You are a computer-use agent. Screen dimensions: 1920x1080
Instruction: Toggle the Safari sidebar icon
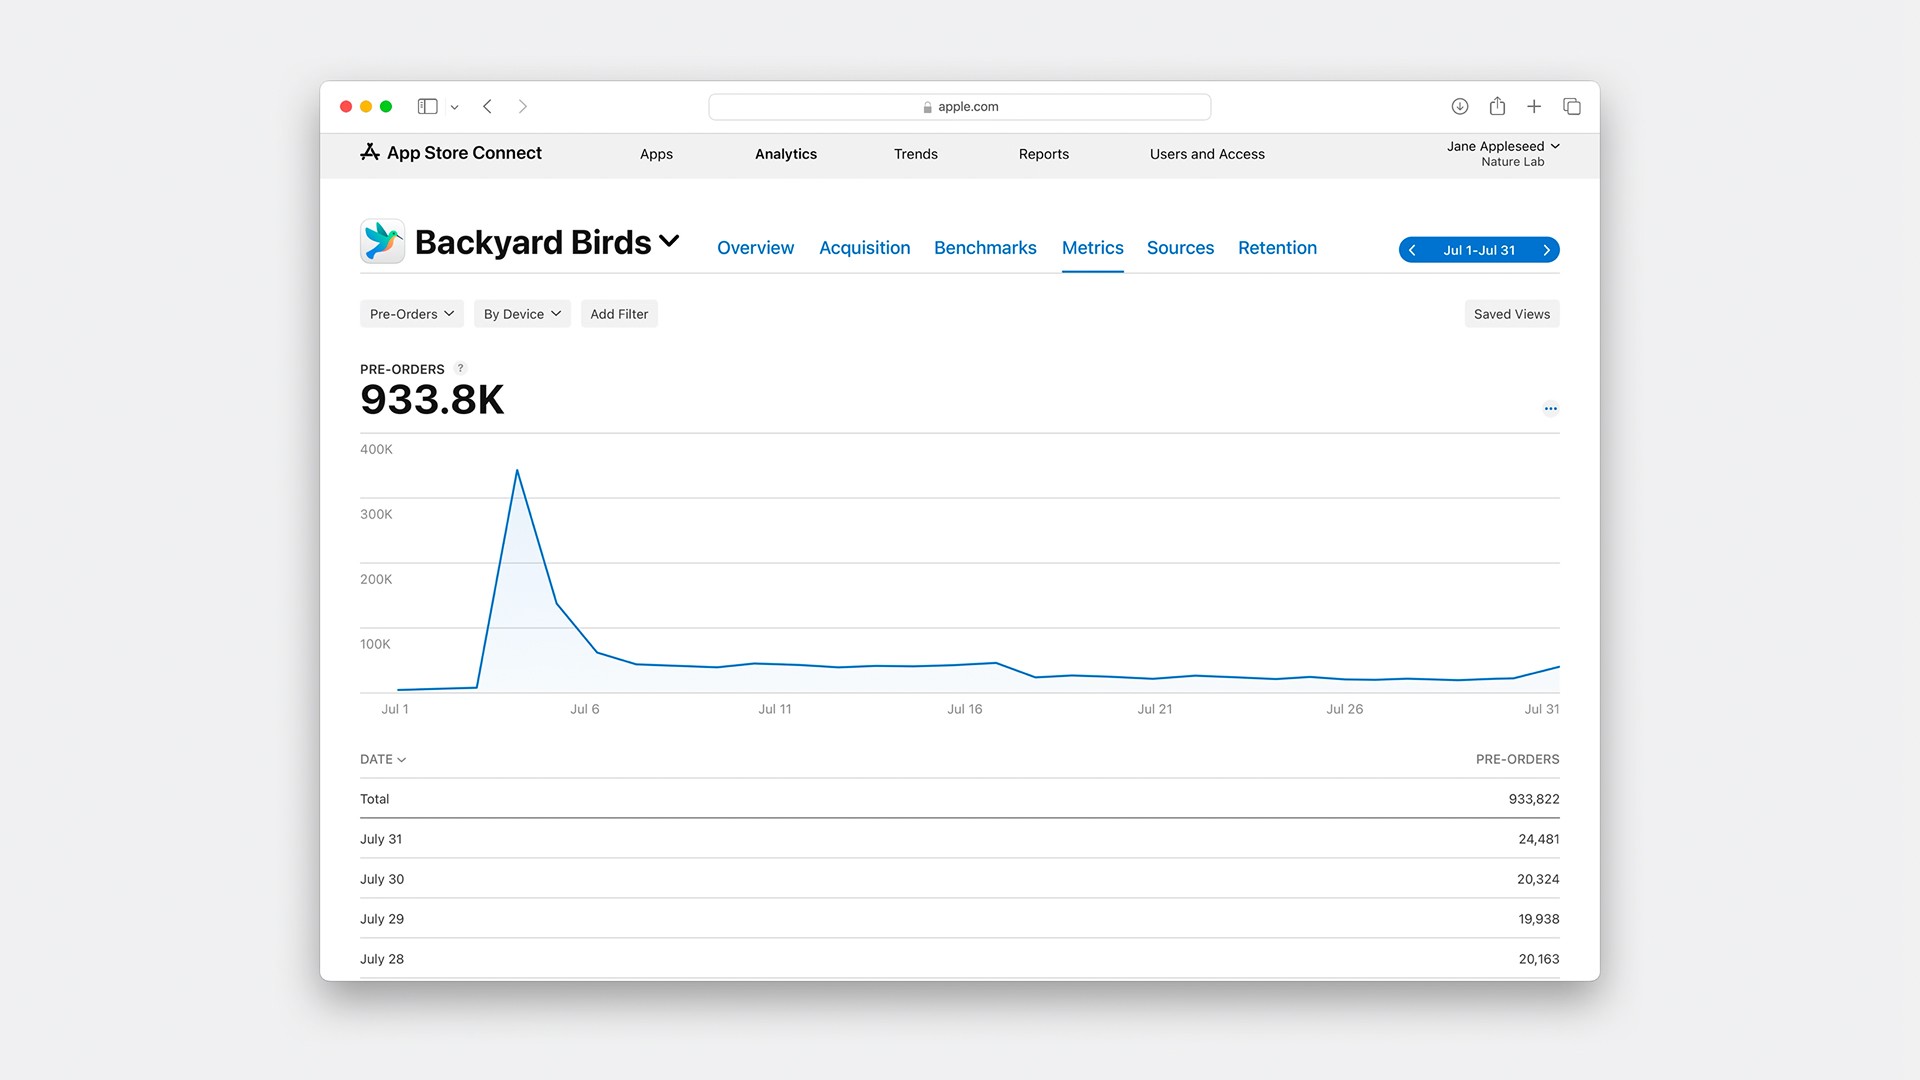427,106
